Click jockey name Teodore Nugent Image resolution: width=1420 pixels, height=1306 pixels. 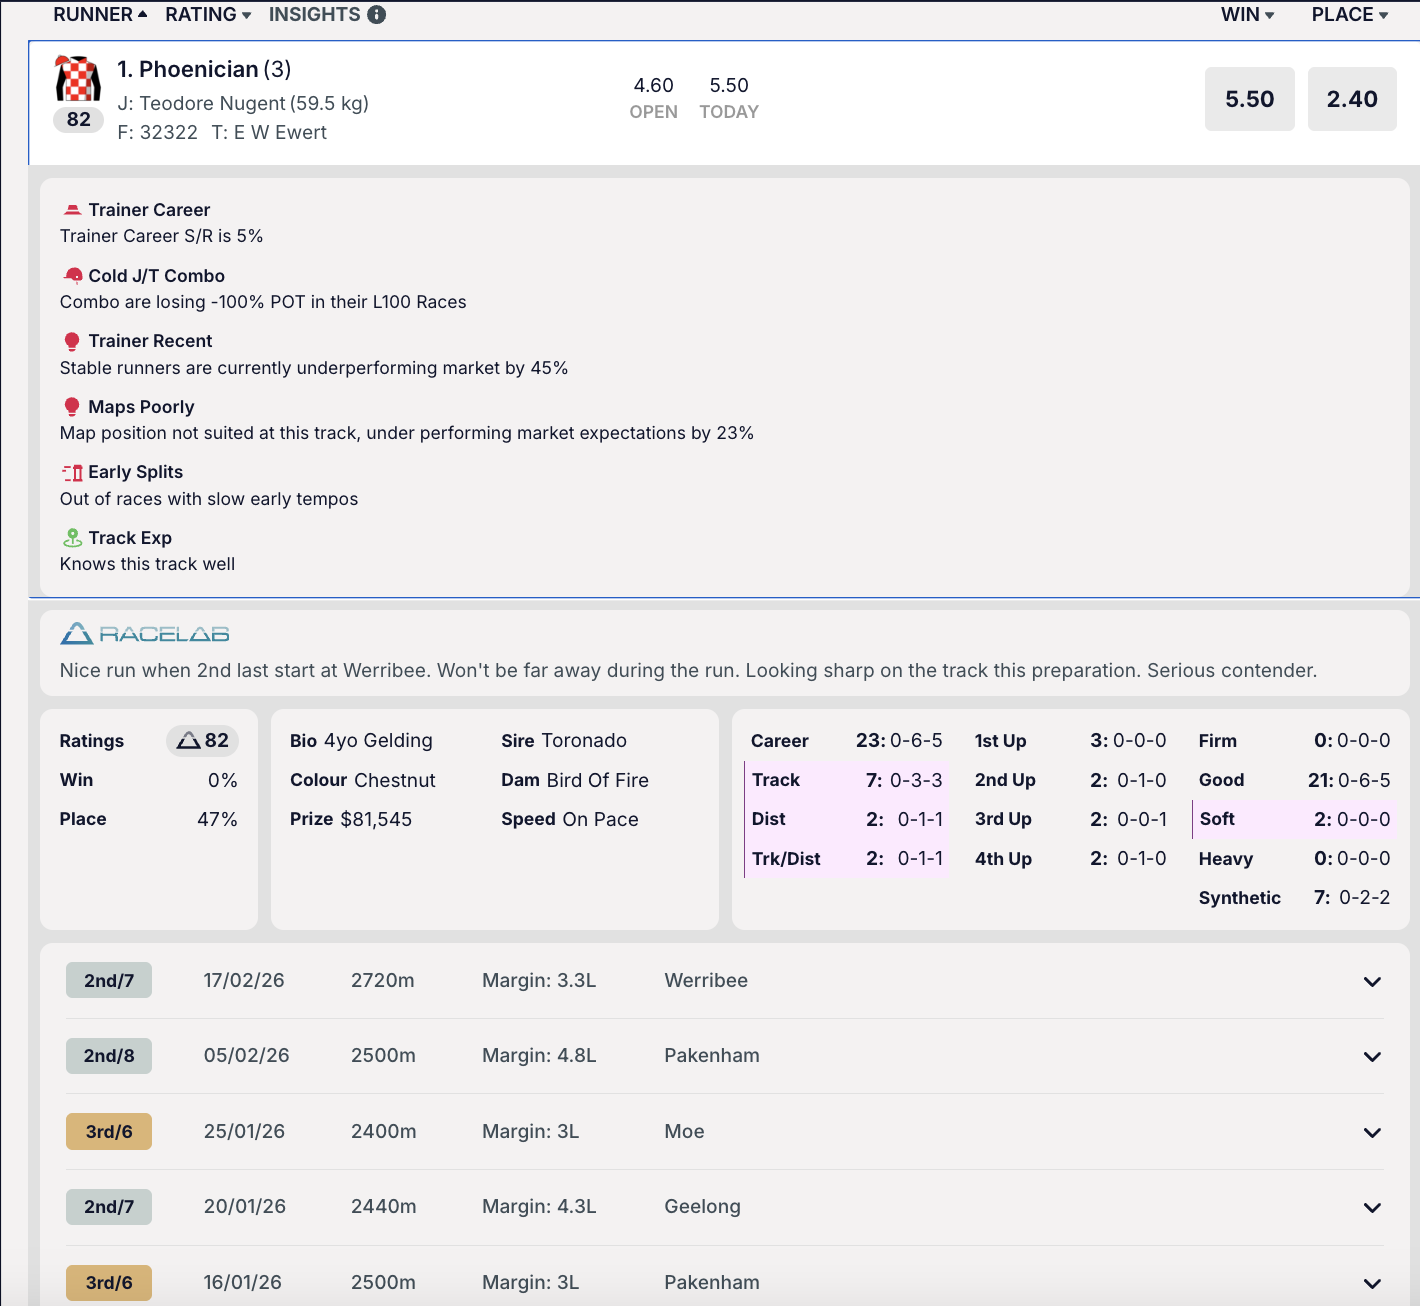click(213, 103)
